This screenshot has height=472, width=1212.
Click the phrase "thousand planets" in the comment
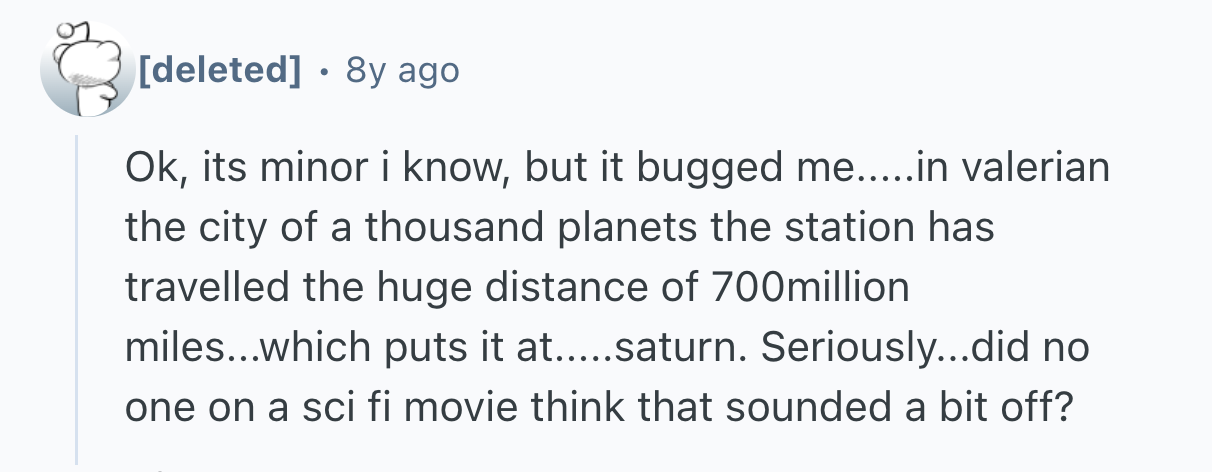tap(479, 228)
